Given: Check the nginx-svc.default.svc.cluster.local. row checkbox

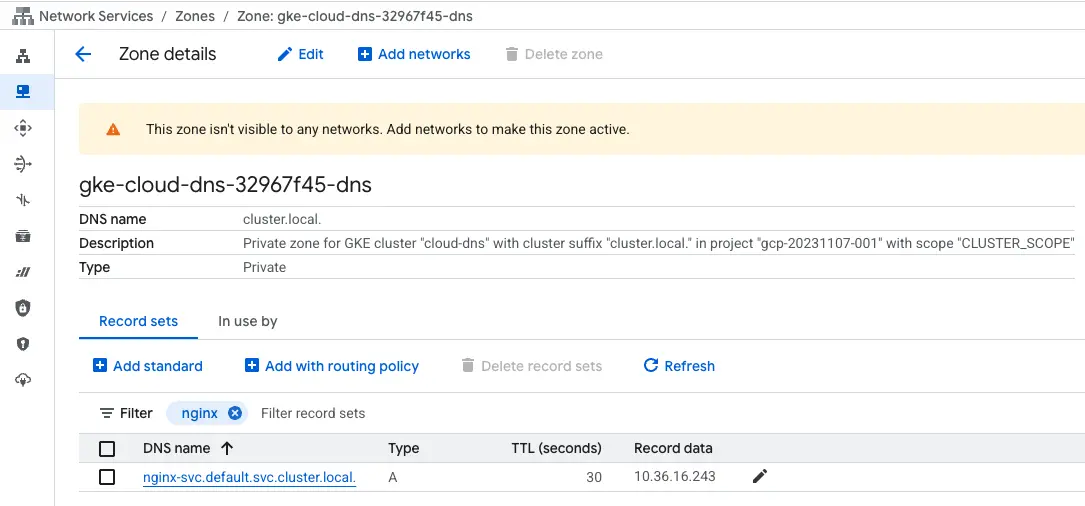Looking at the screenshot, I should [x=107, y=477].
